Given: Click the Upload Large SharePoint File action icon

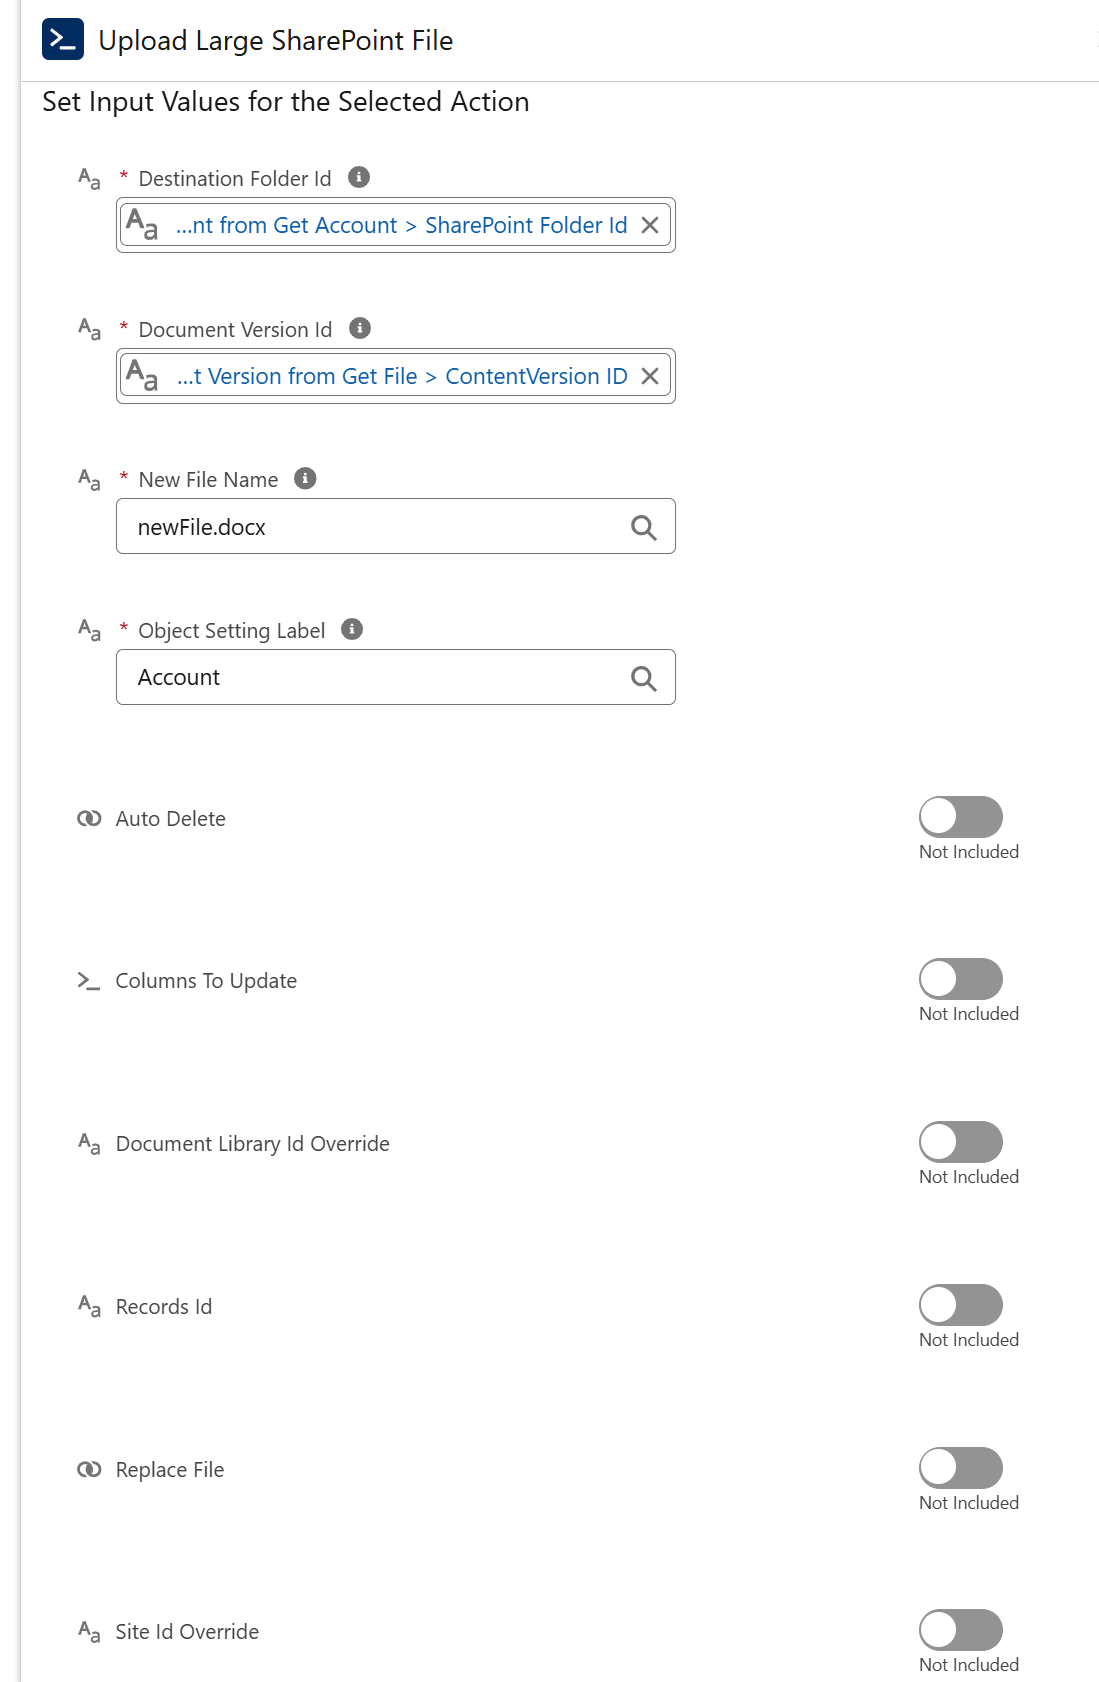Looking at the screenshot, I should 63,40.
